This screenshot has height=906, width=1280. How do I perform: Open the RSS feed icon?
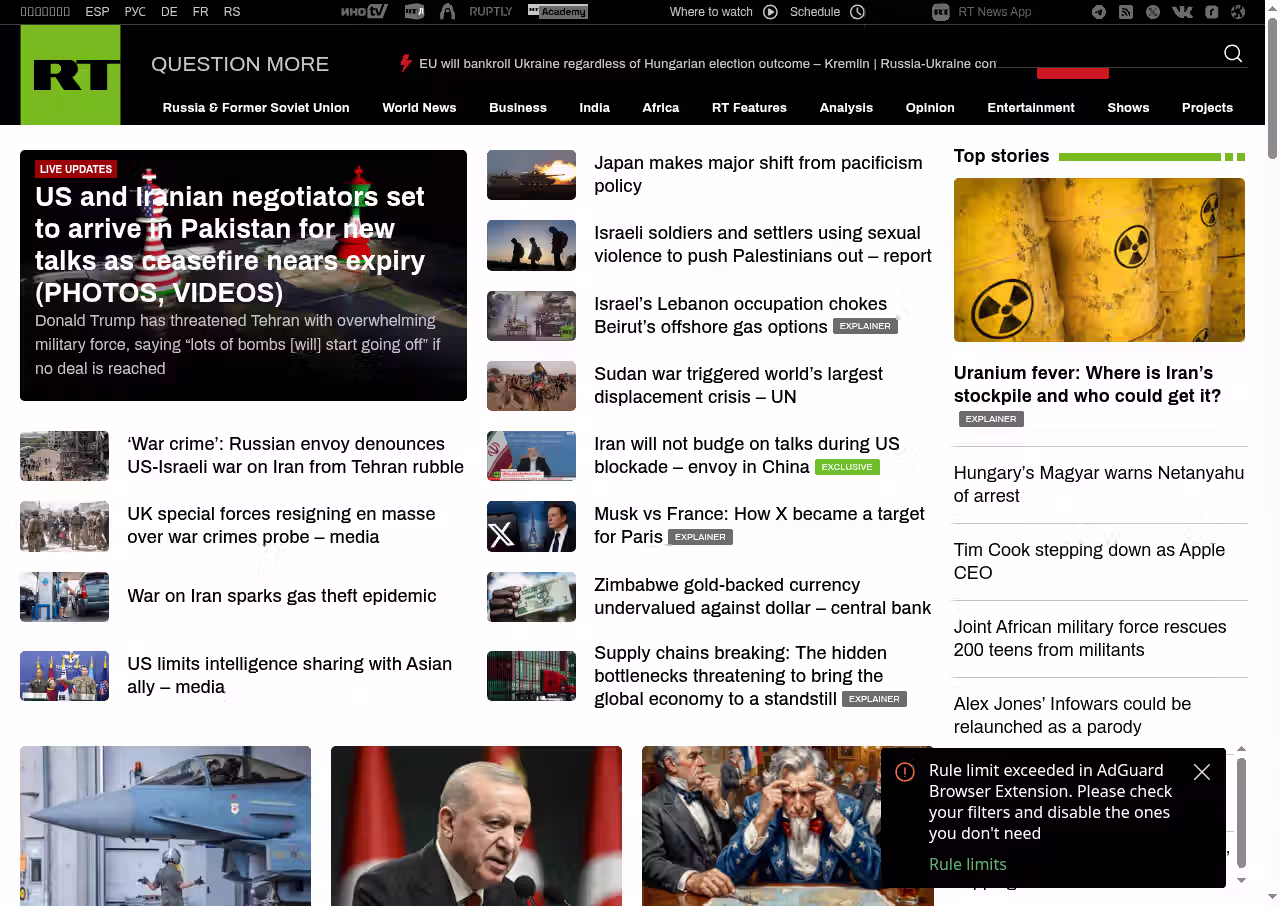pos(1126,12)
